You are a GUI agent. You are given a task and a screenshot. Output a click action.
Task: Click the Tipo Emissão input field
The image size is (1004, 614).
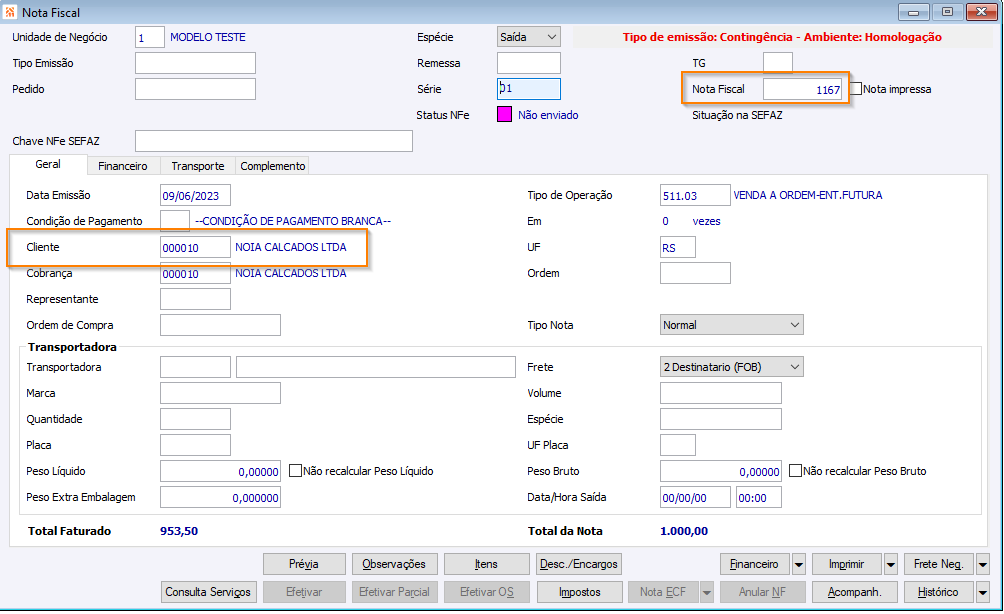[195, 63]
